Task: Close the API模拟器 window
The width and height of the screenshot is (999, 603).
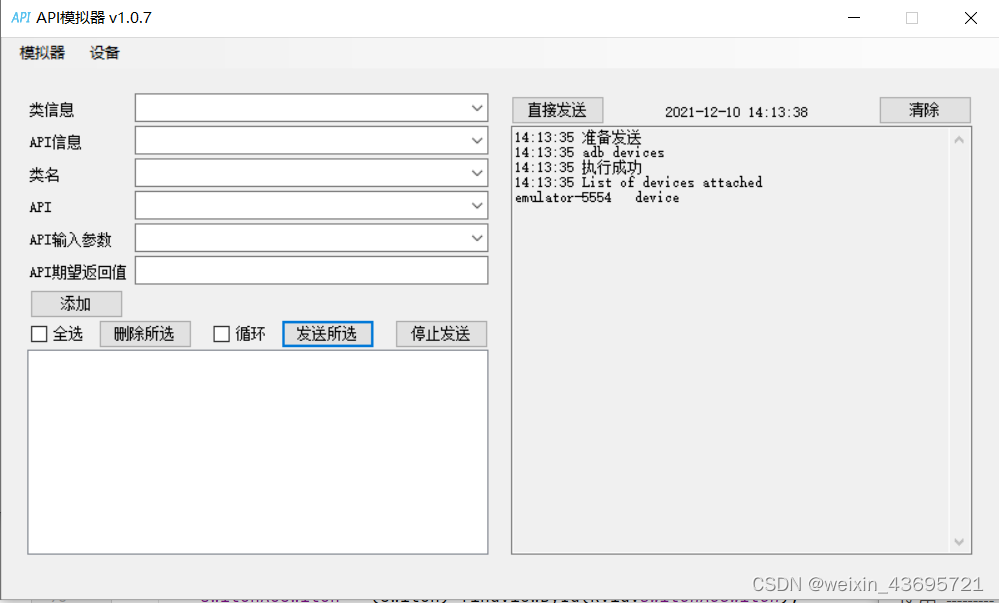Action: click(x=970, y=18)
